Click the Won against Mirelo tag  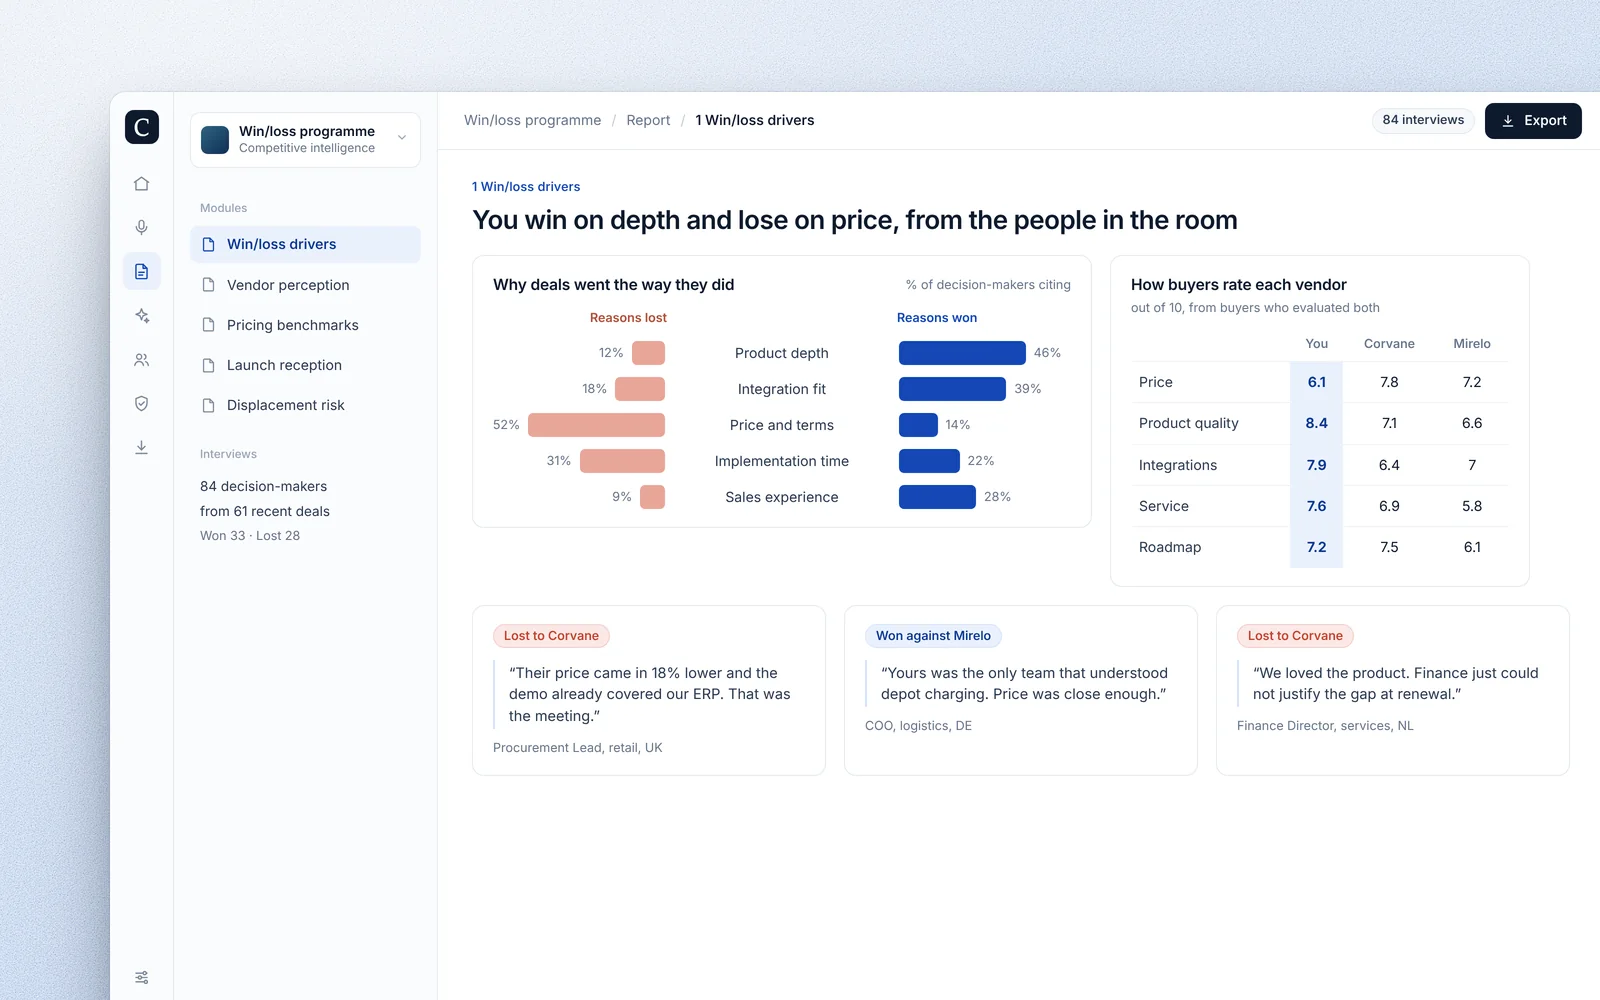(933, 636)
